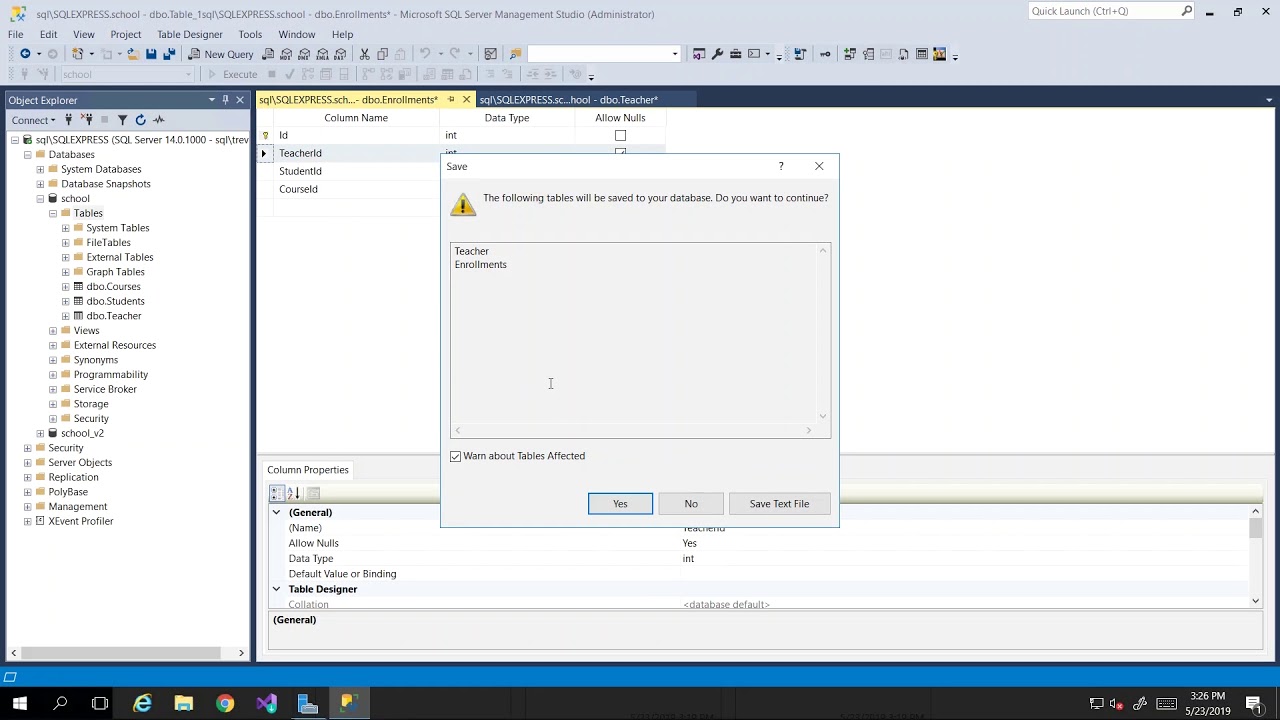Switch to the dbo.Teacher* document tab
The height and width of the screenshot is (720, 1280).
coord(568,100)
